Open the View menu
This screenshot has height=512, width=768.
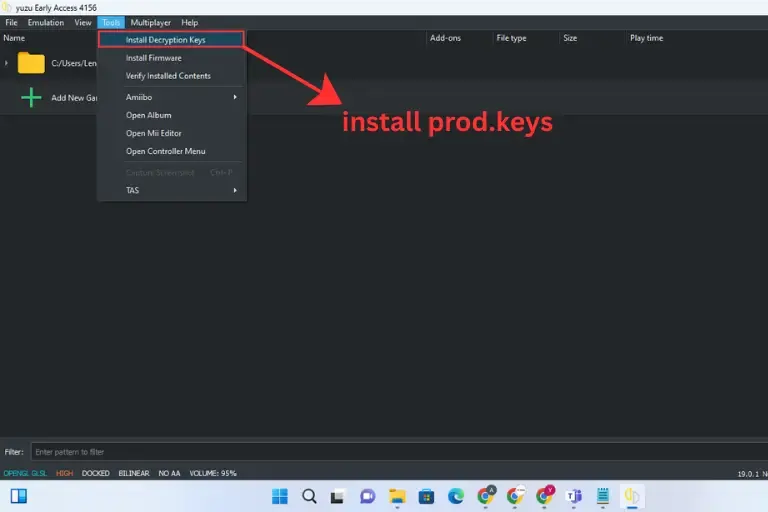click(83, 23)
